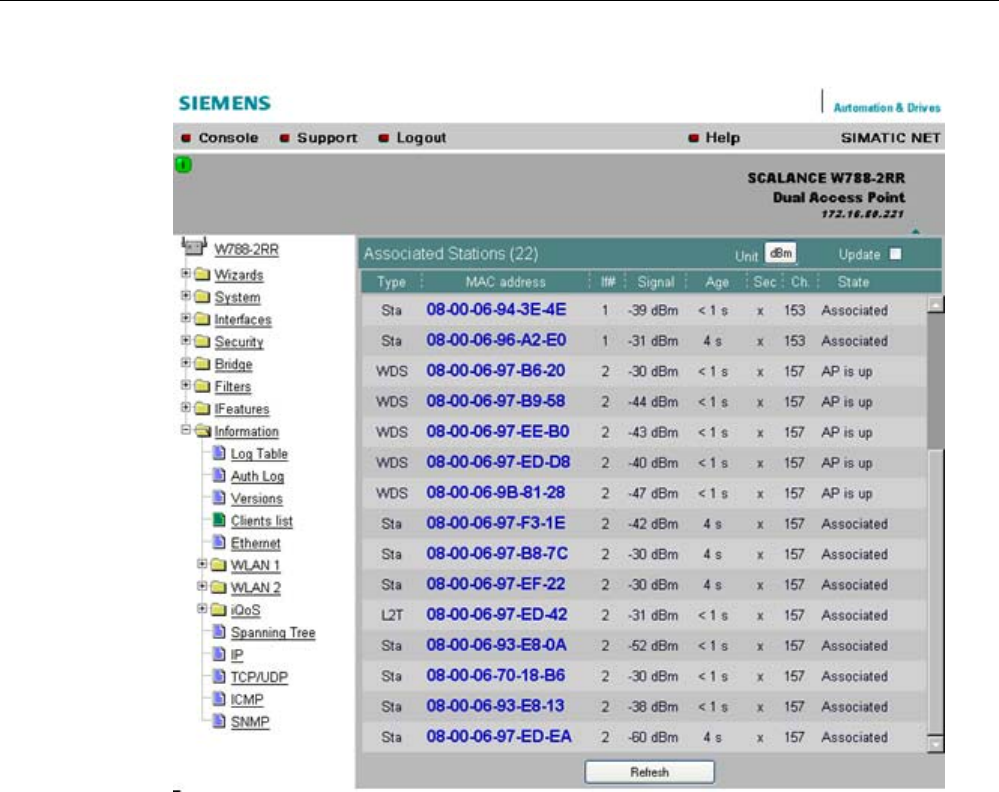The height and width of the screenshot is (792, 999).
Task: Open the Console menu item
Action: pos(228,138)
